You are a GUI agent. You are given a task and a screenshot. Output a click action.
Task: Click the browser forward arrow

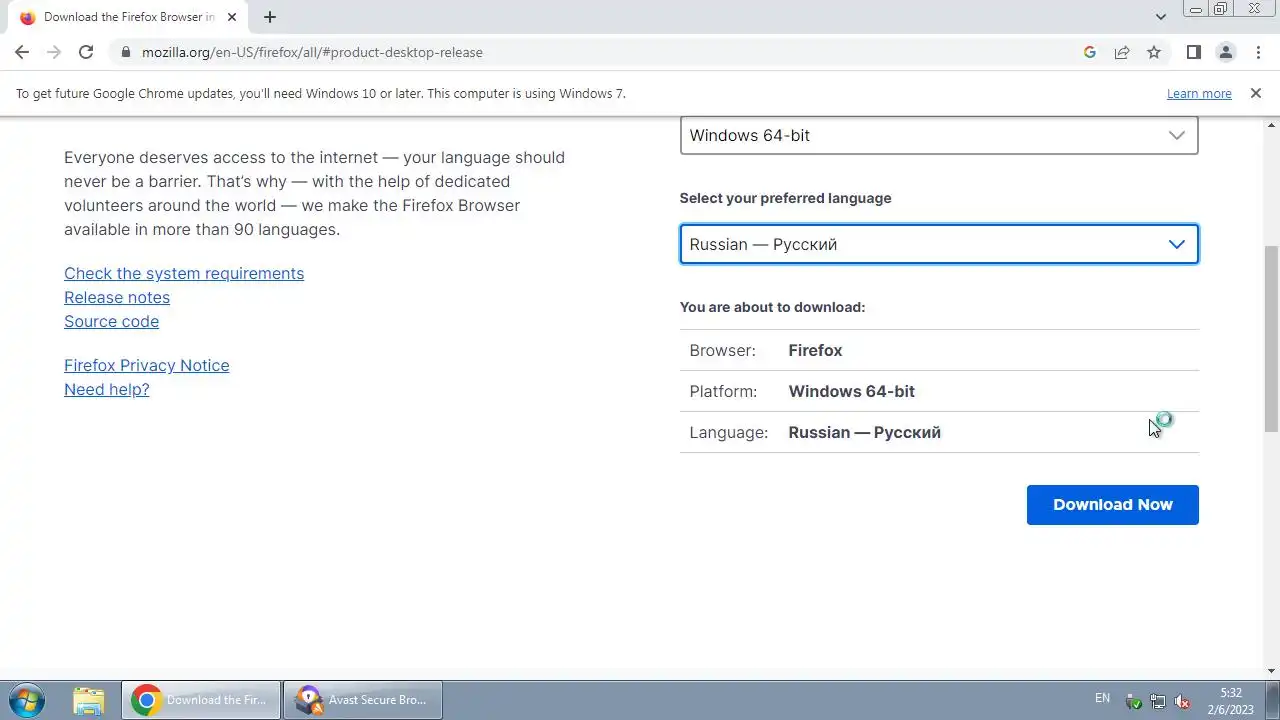coord(54,52)
